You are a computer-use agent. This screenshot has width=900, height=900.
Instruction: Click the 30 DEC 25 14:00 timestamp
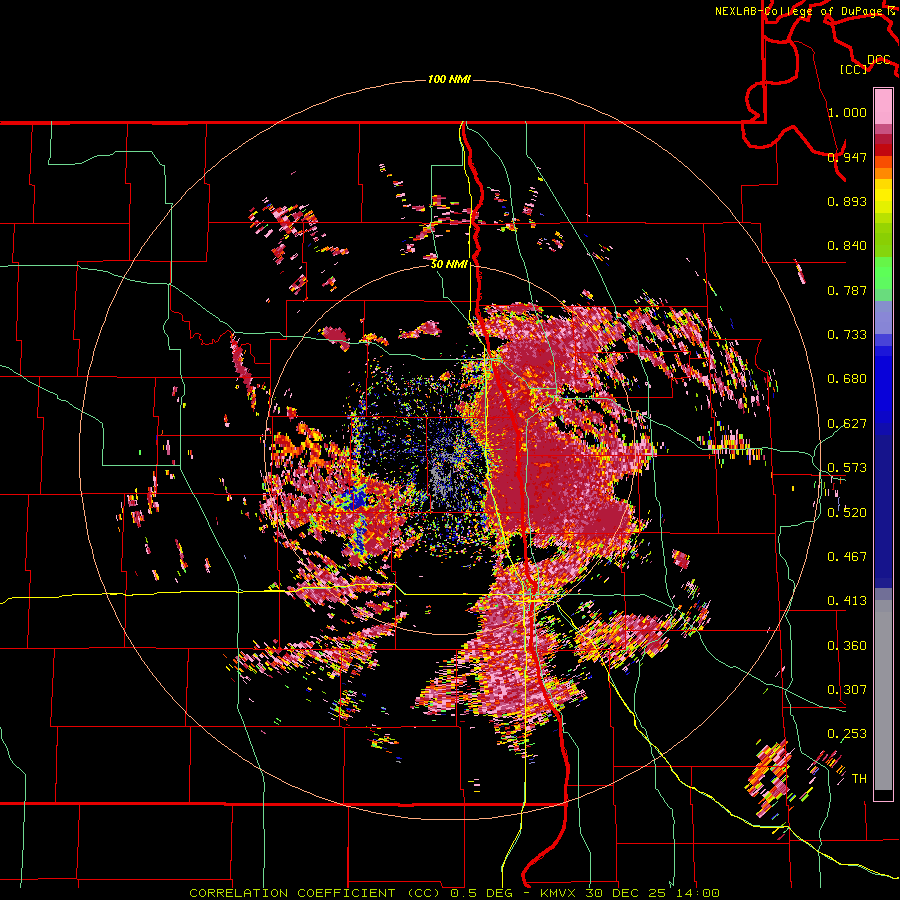[653, 893]
